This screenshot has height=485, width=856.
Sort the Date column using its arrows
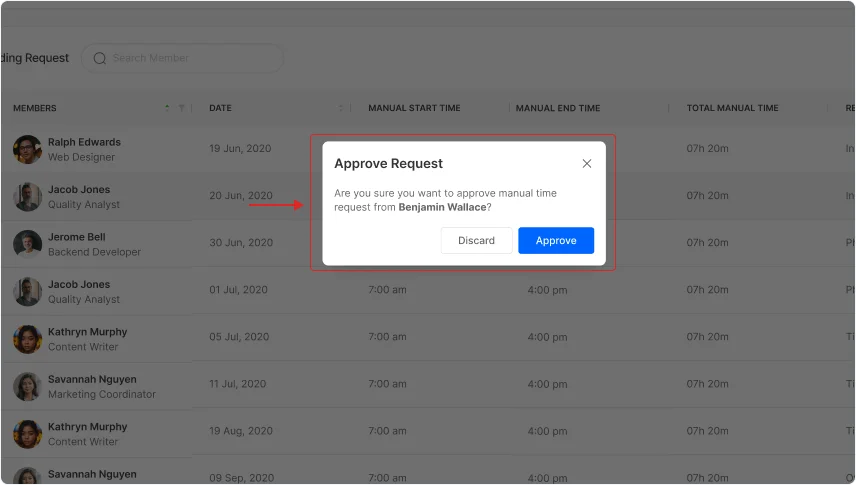[341, 108]
